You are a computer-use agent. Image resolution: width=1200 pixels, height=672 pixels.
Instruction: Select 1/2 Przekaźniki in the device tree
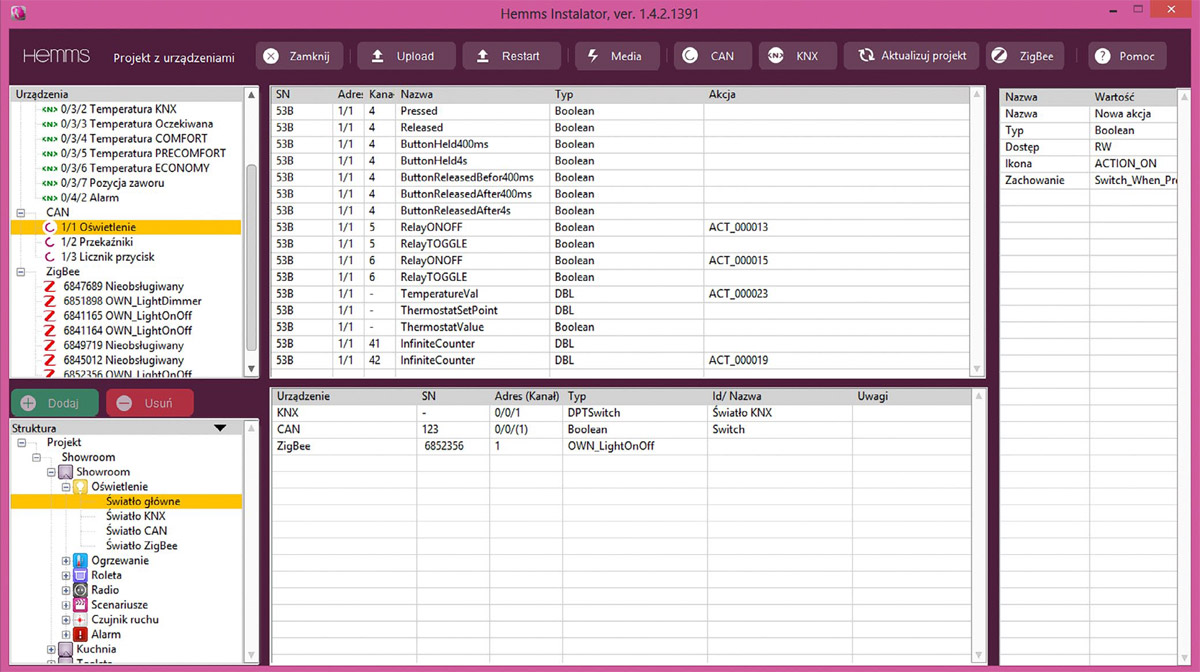[x=96, y=242]
